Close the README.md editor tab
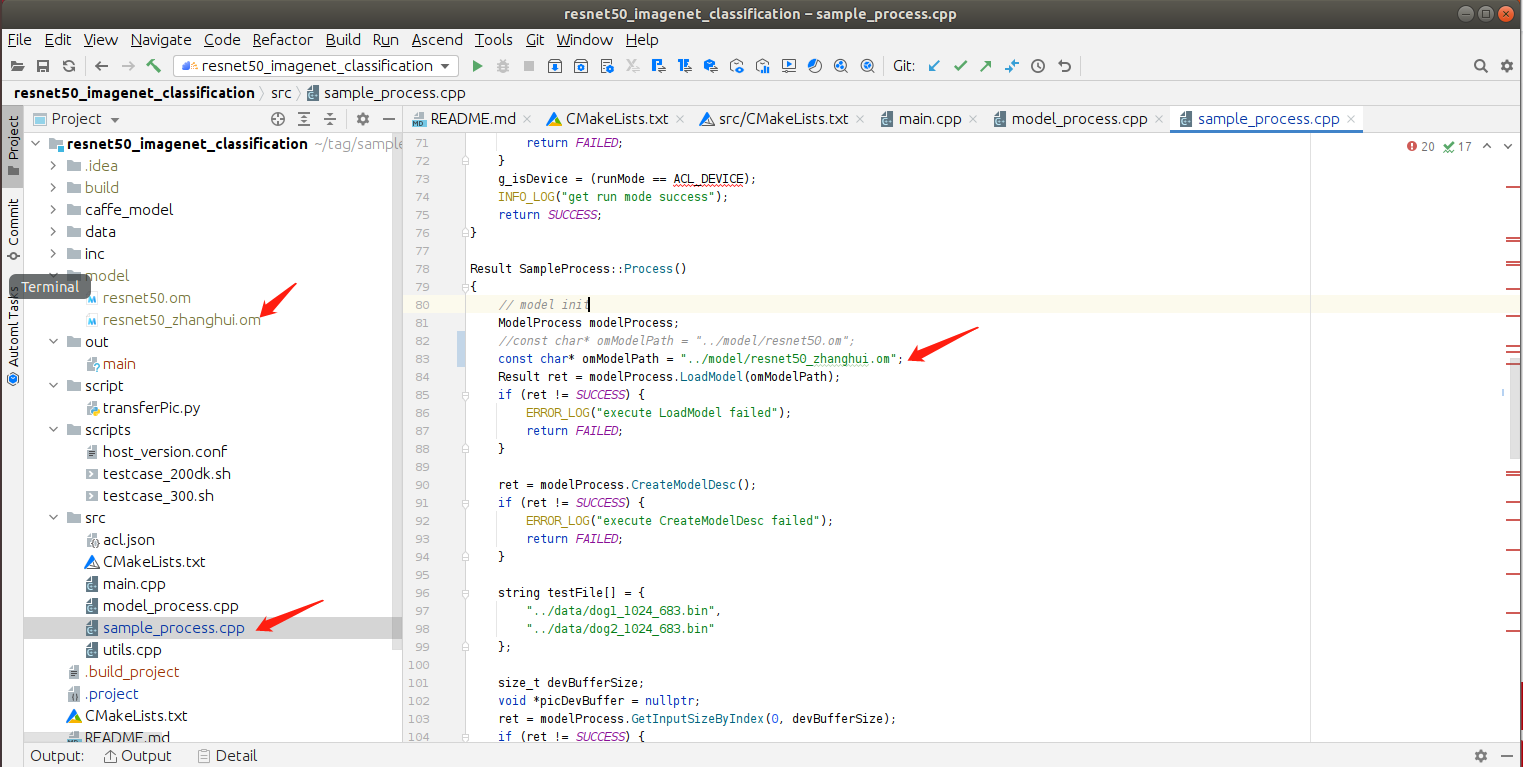This screenshot has width=1523, height=767. pos(528,119)
